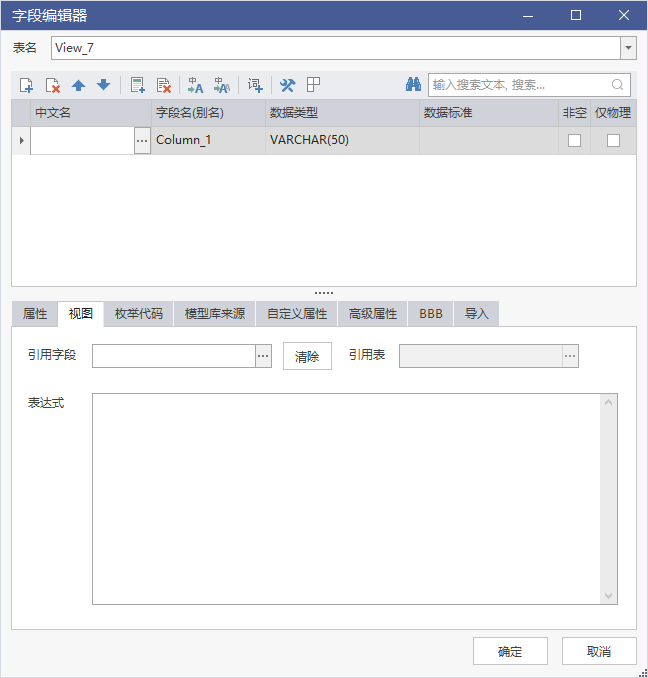This screenshot has height=678, width=648.
Task: Click inside the 表达式 text area
Action: point(346,499)
